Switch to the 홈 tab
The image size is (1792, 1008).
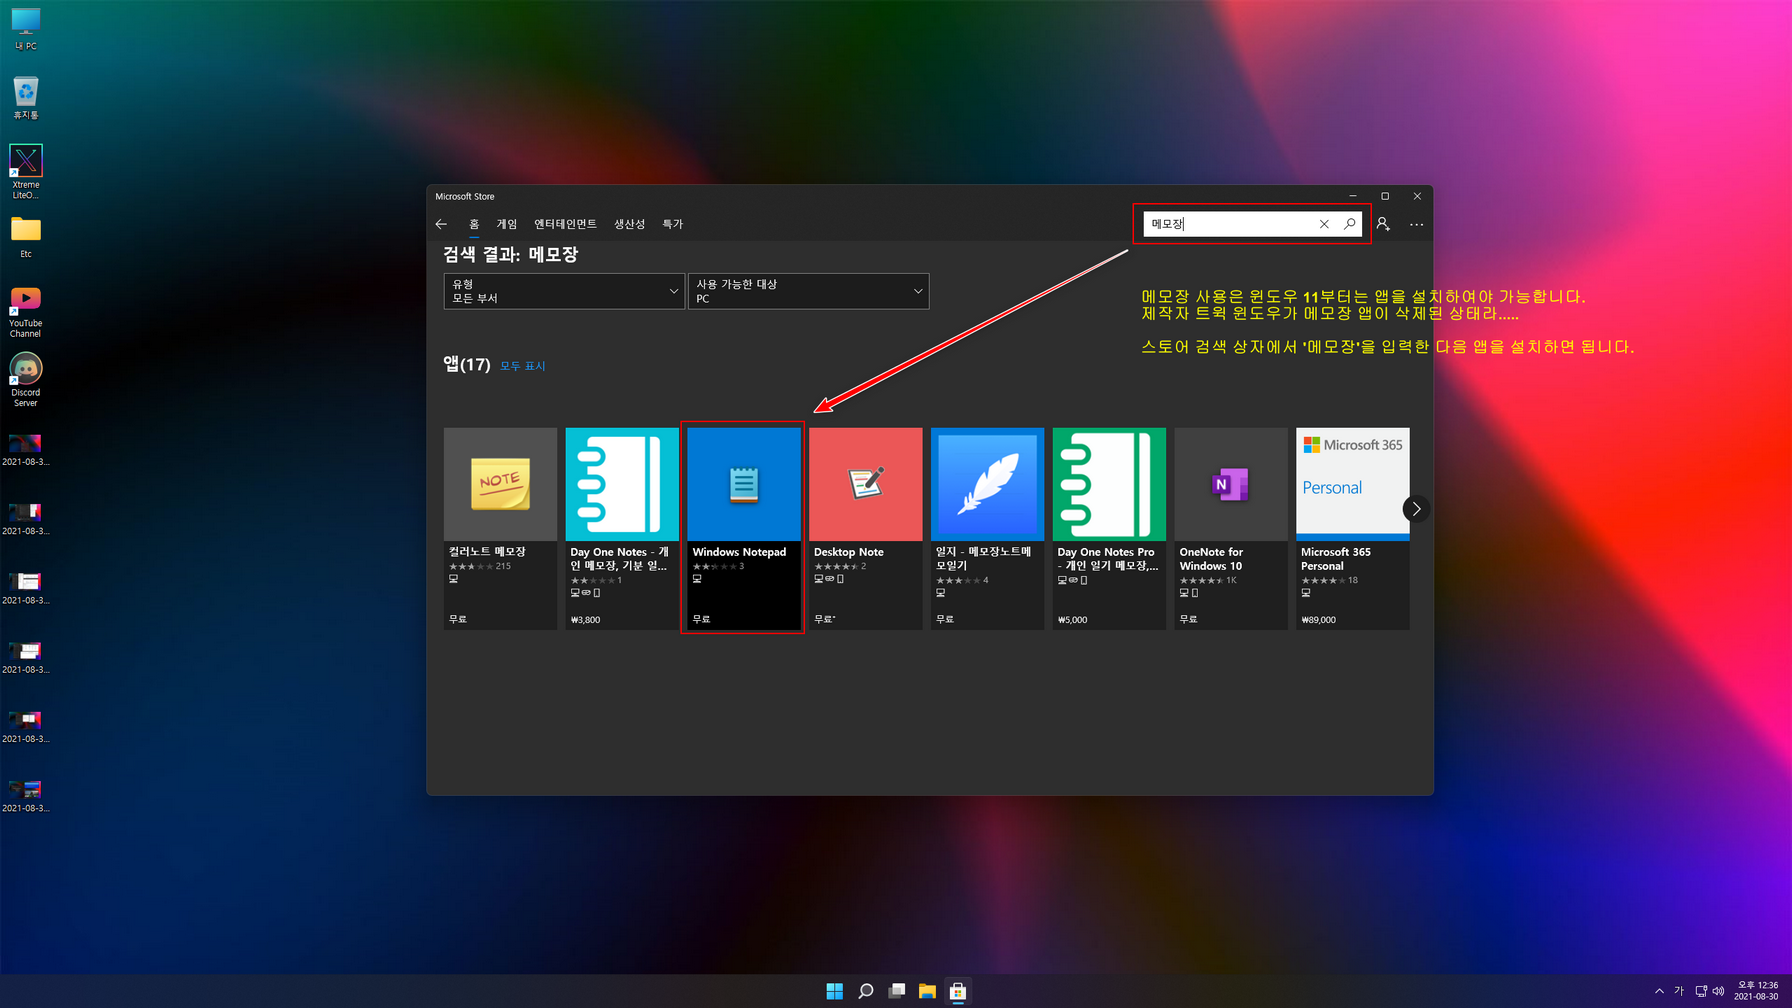(474, 224)
